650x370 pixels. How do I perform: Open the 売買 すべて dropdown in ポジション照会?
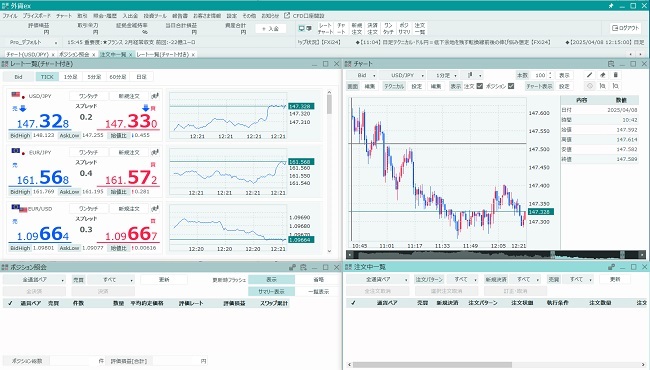[110, 280]
